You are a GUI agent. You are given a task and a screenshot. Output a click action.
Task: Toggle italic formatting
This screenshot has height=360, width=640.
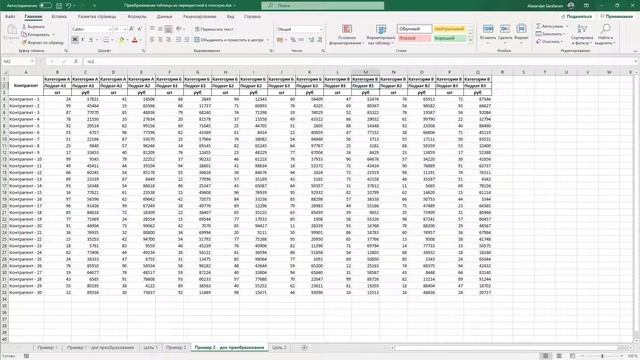point(83,40)
